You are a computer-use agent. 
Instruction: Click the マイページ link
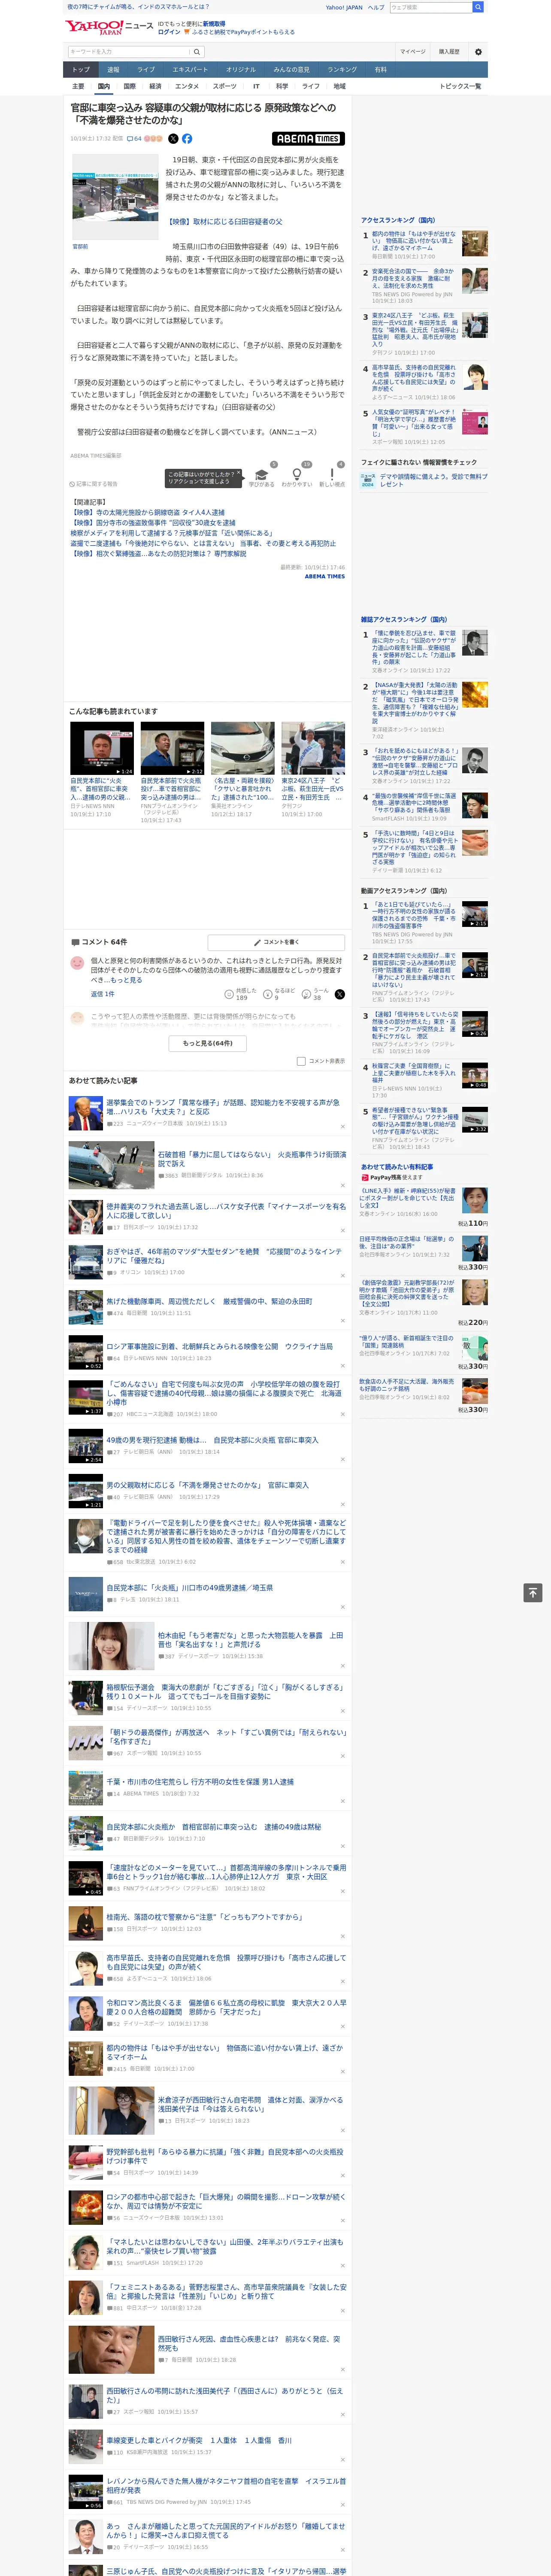coord(413,51)
